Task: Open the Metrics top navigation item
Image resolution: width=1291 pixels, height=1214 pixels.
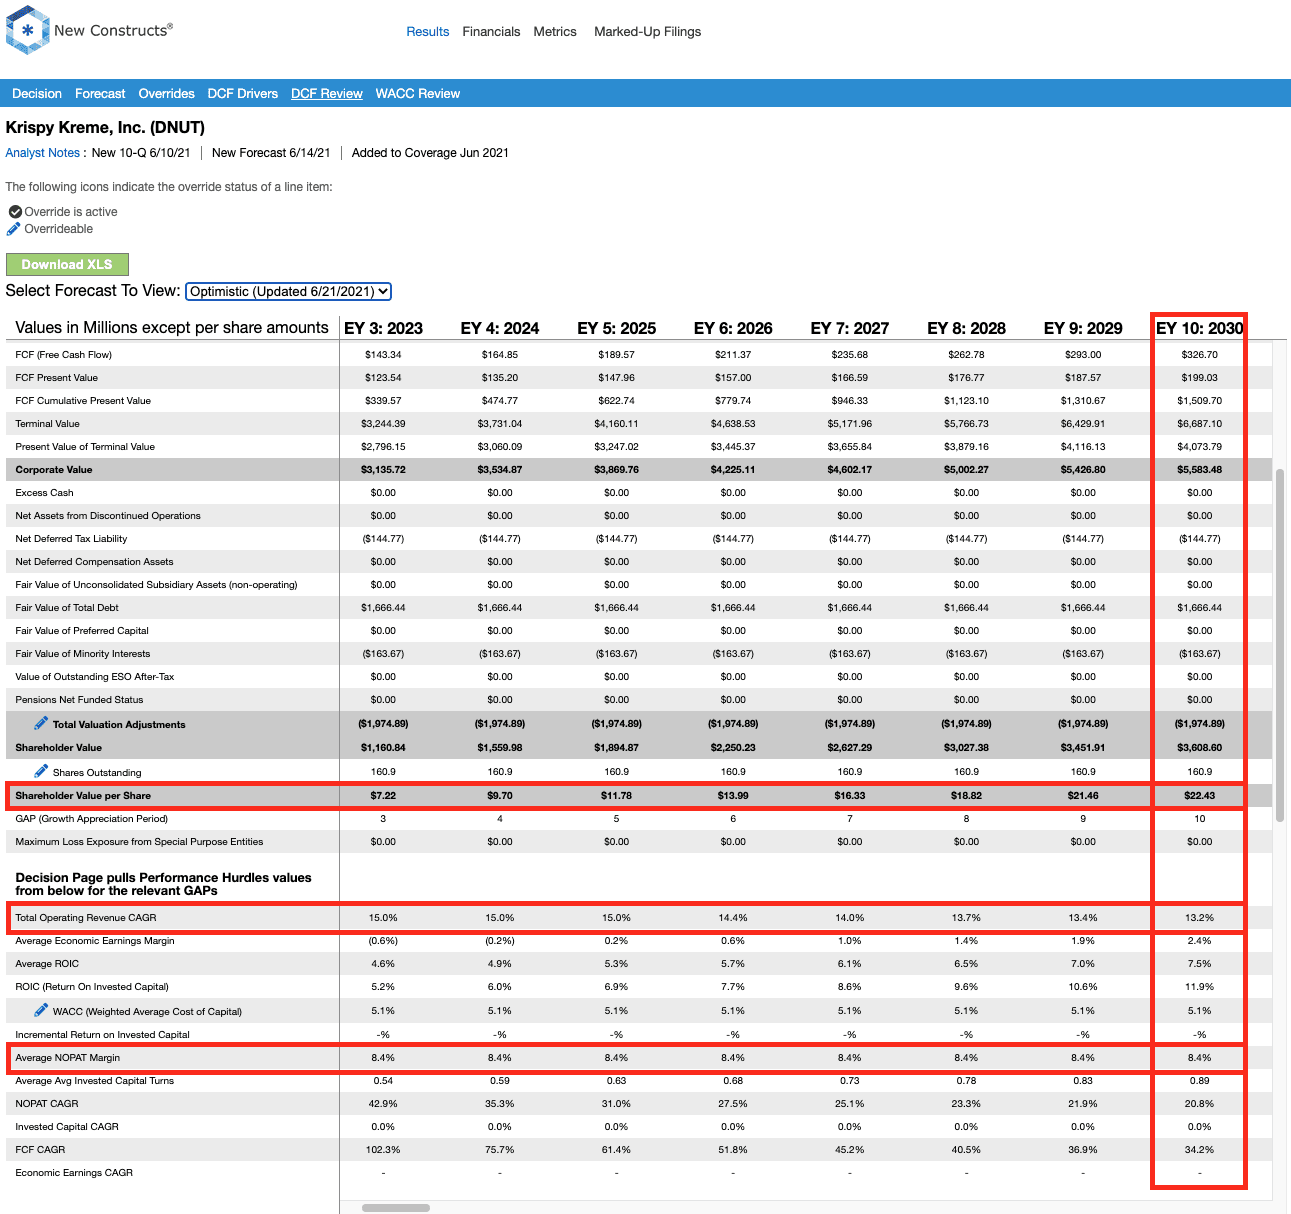Action: click(555, 32)
